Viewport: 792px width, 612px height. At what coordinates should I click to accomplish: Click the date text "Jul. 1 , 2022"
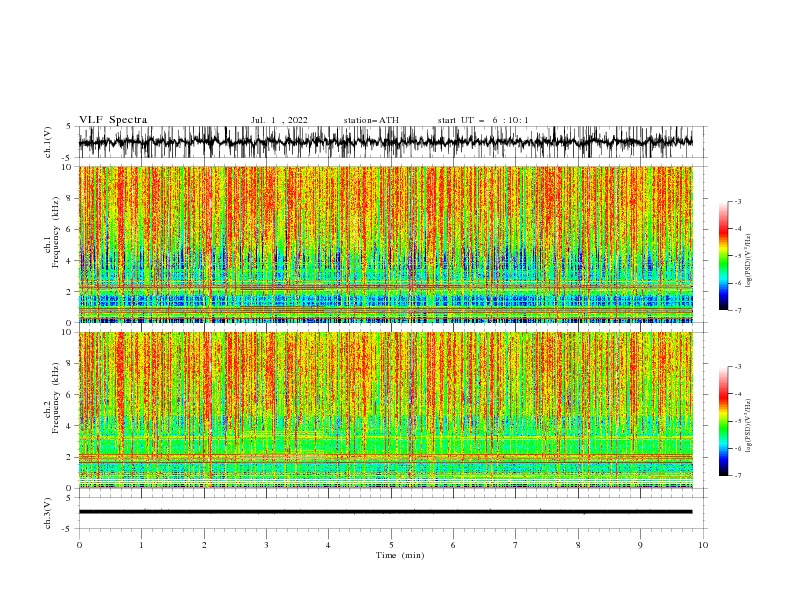279,120
